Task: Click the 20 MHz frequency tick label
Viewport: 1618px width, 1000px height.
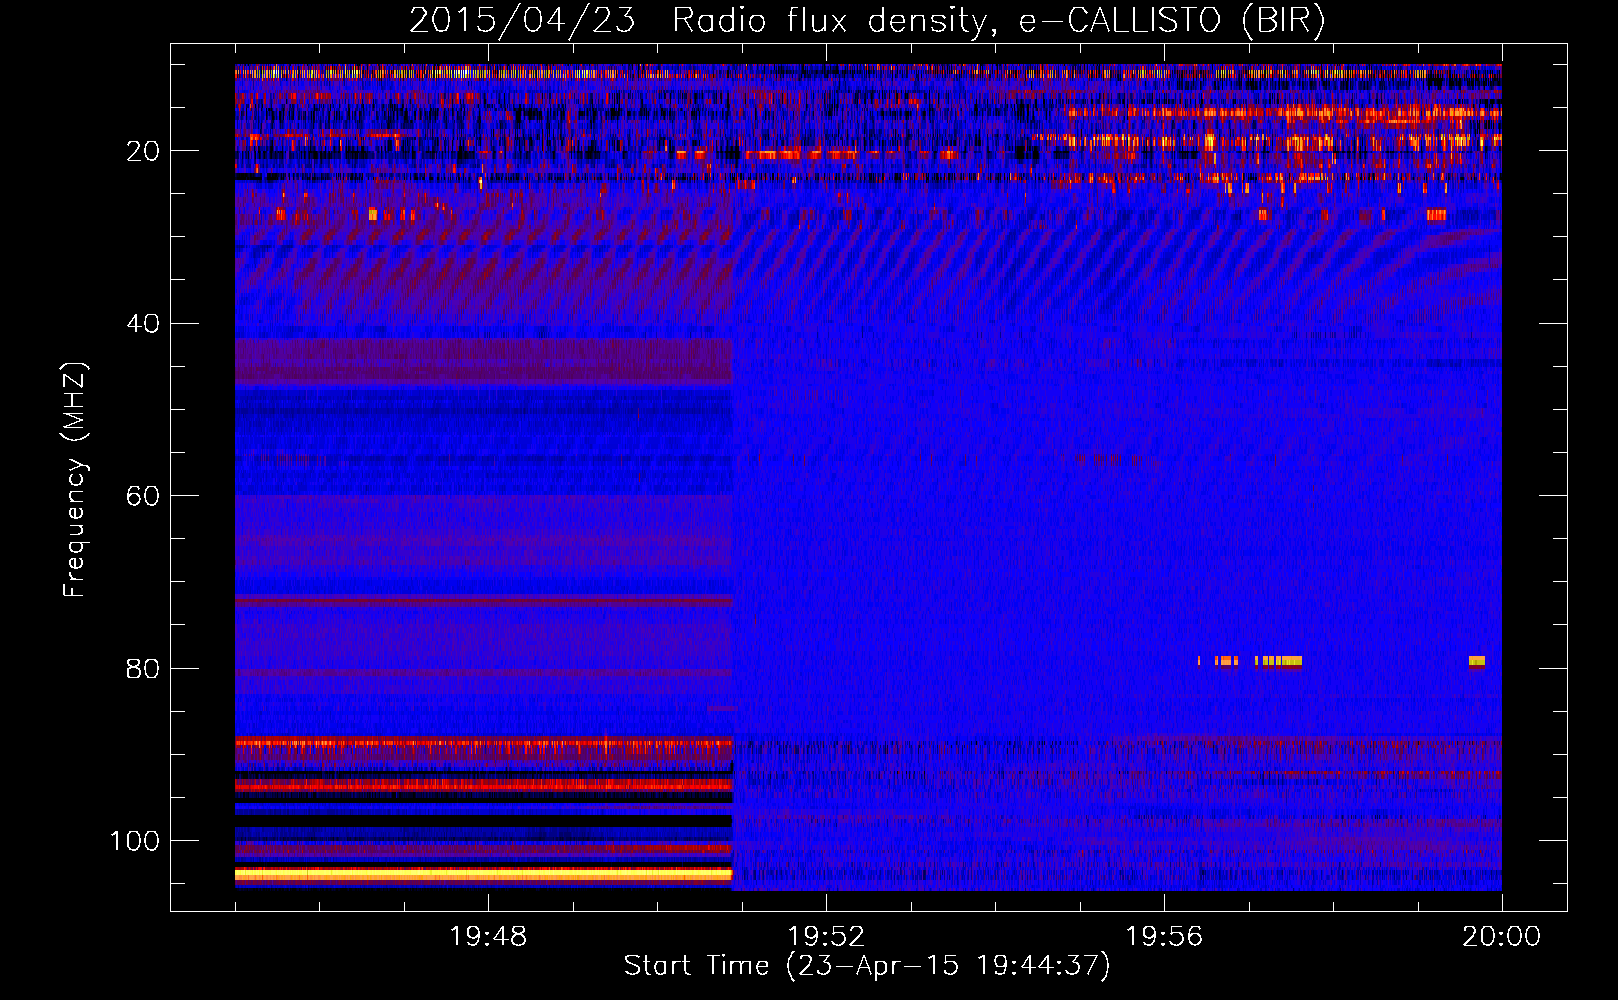Action: click(x=143, y=151)
